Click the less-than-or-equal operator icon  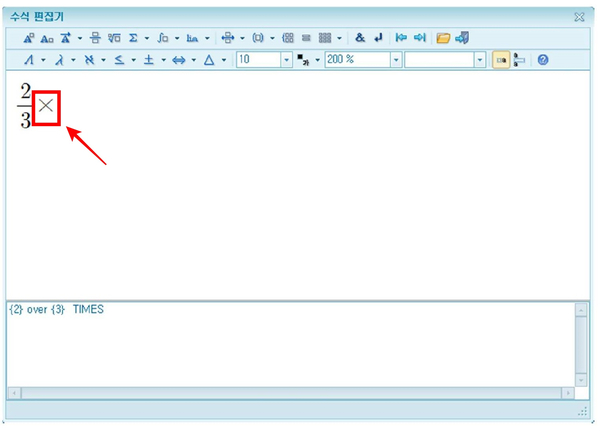119,60
